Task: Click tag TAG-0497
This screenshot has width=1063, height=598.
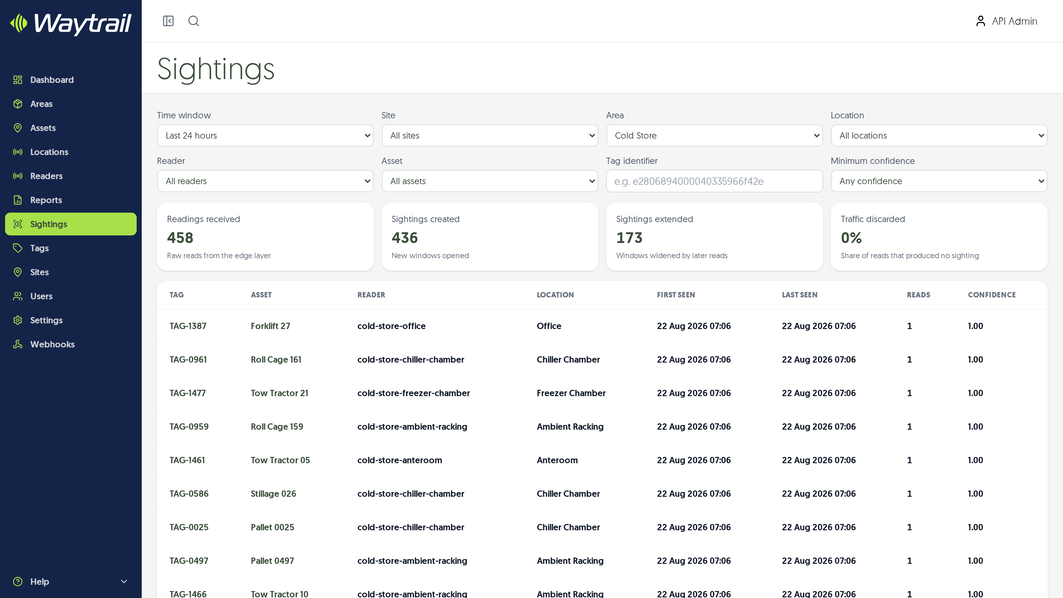Action: (x=188, y=561)
